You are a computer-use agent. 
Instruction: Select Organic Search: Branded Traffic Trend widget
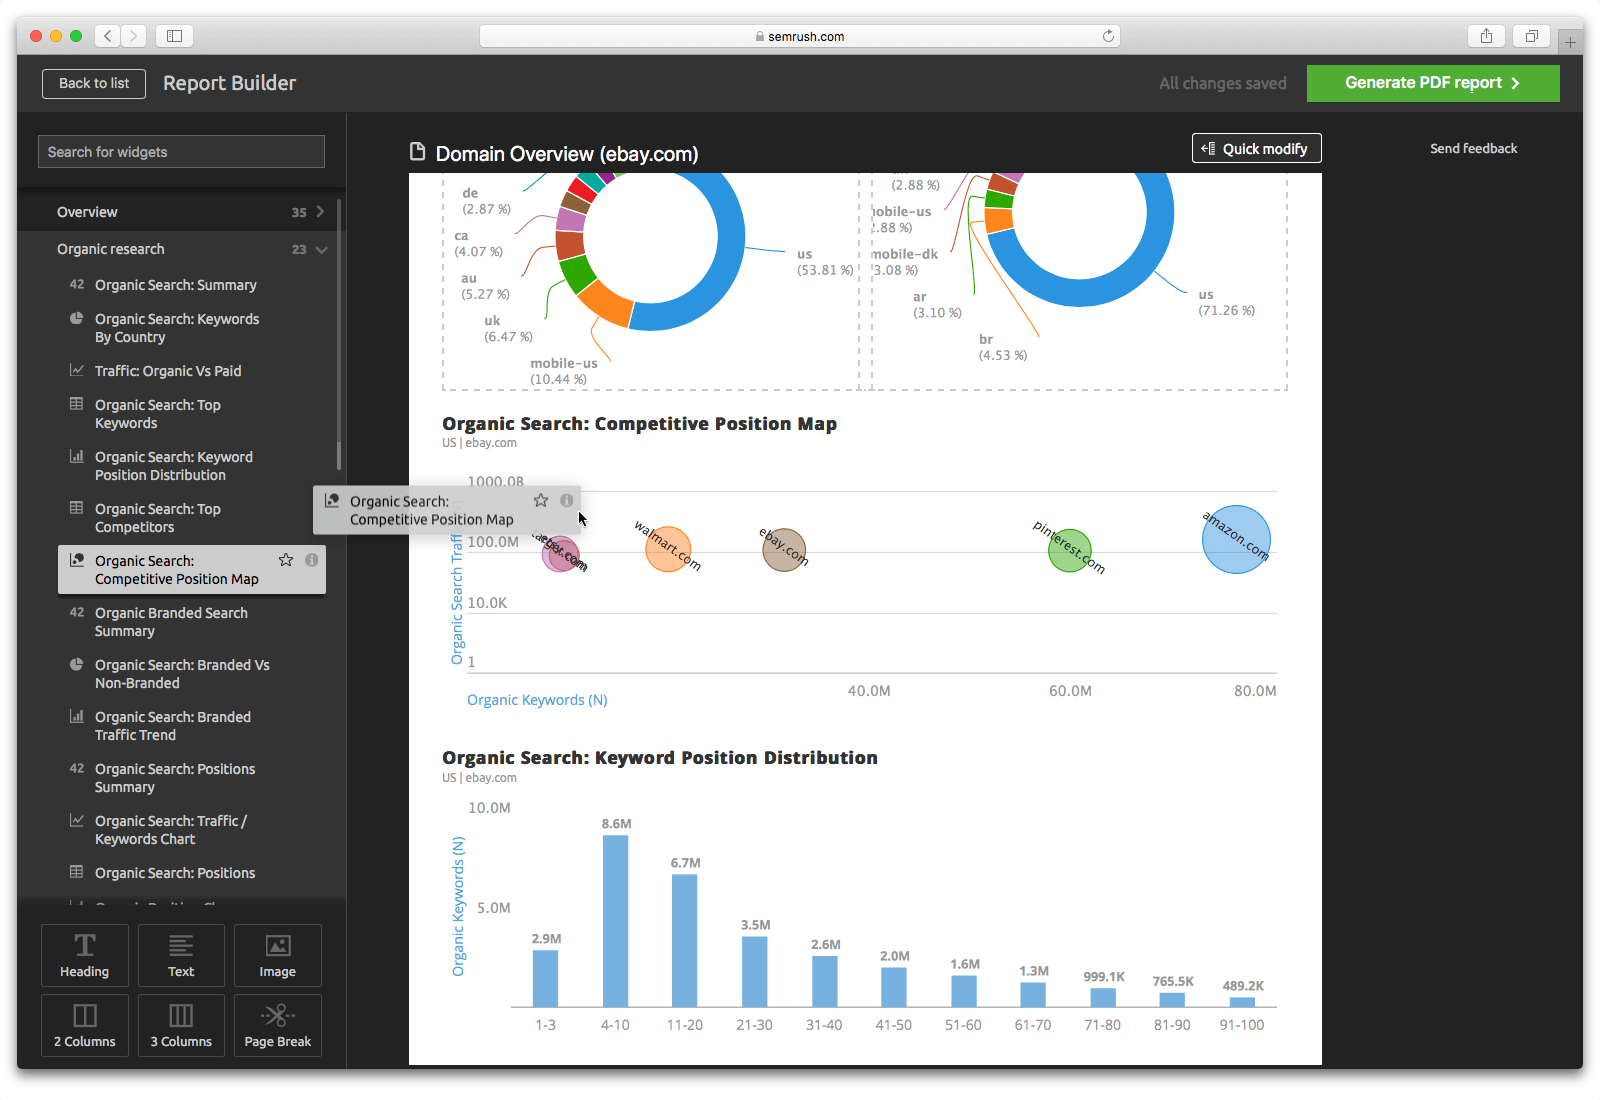pyautogui.click(x=173, y=726)
